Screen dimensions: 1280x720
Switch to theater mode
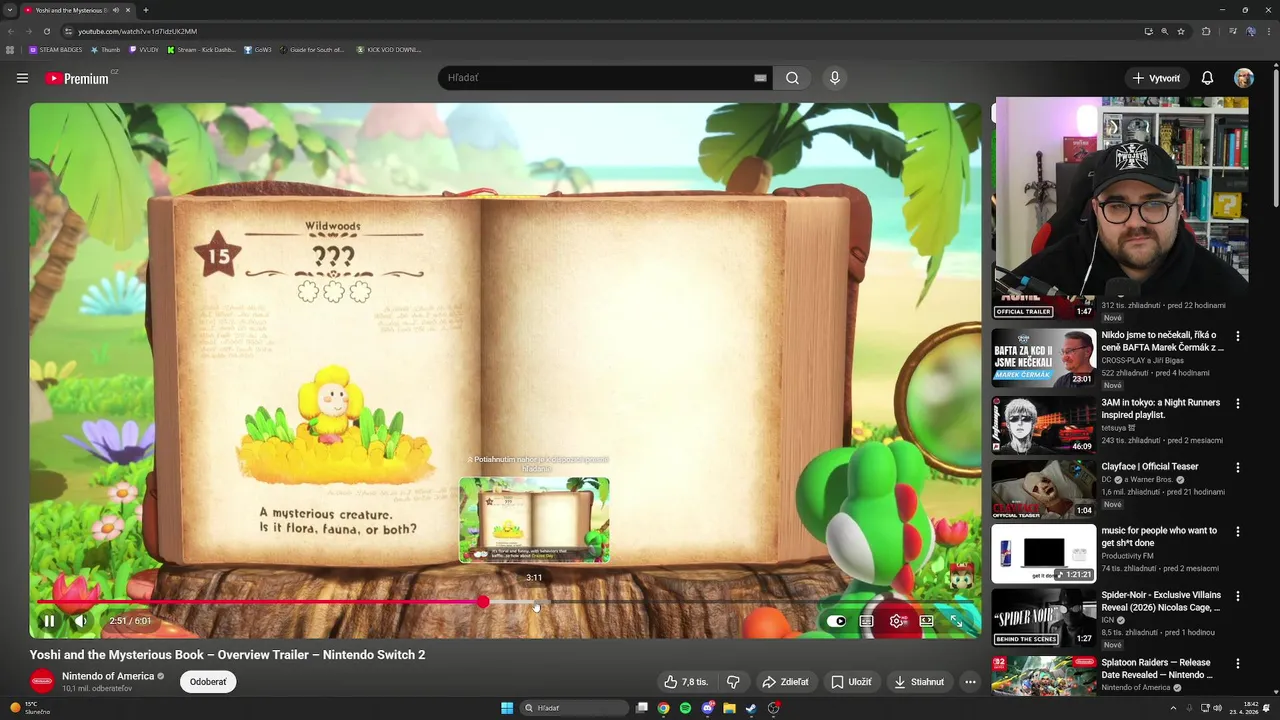click(927, 621)
